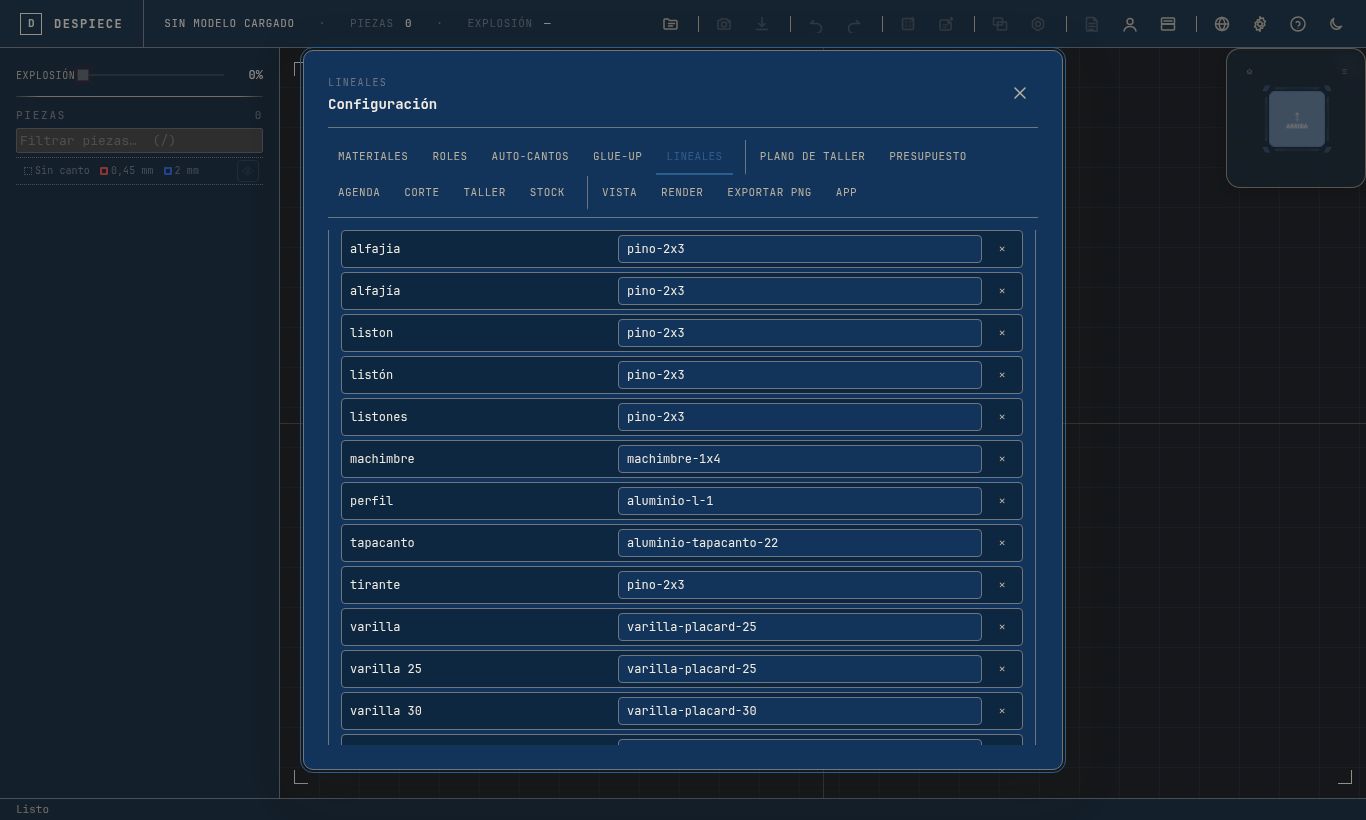The image size is (1366, 820).
Task: Remove the varilla 25 row
Action: tap(1002, 669)
